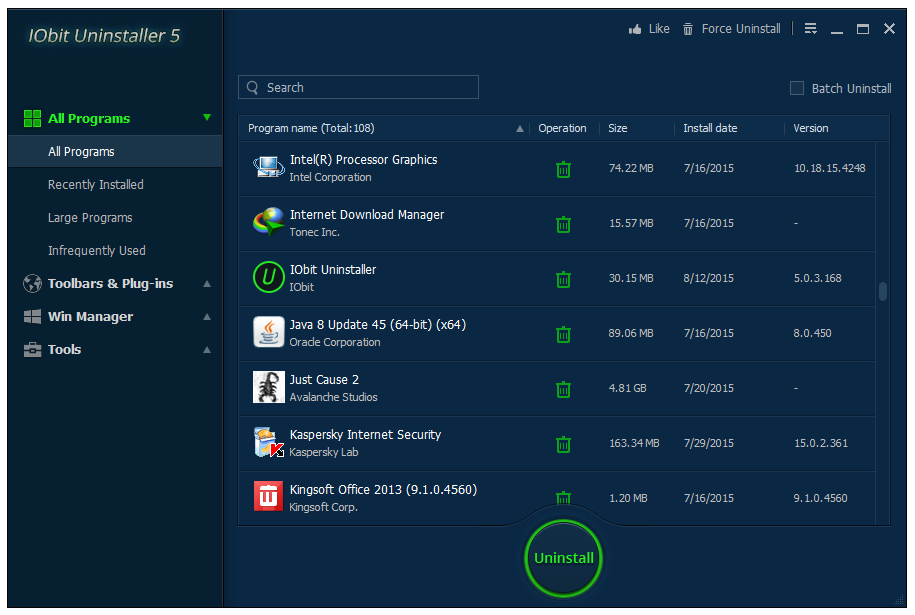Sort by Program name column header
This screenshot has height=615, width=915.
pos(311,128)
